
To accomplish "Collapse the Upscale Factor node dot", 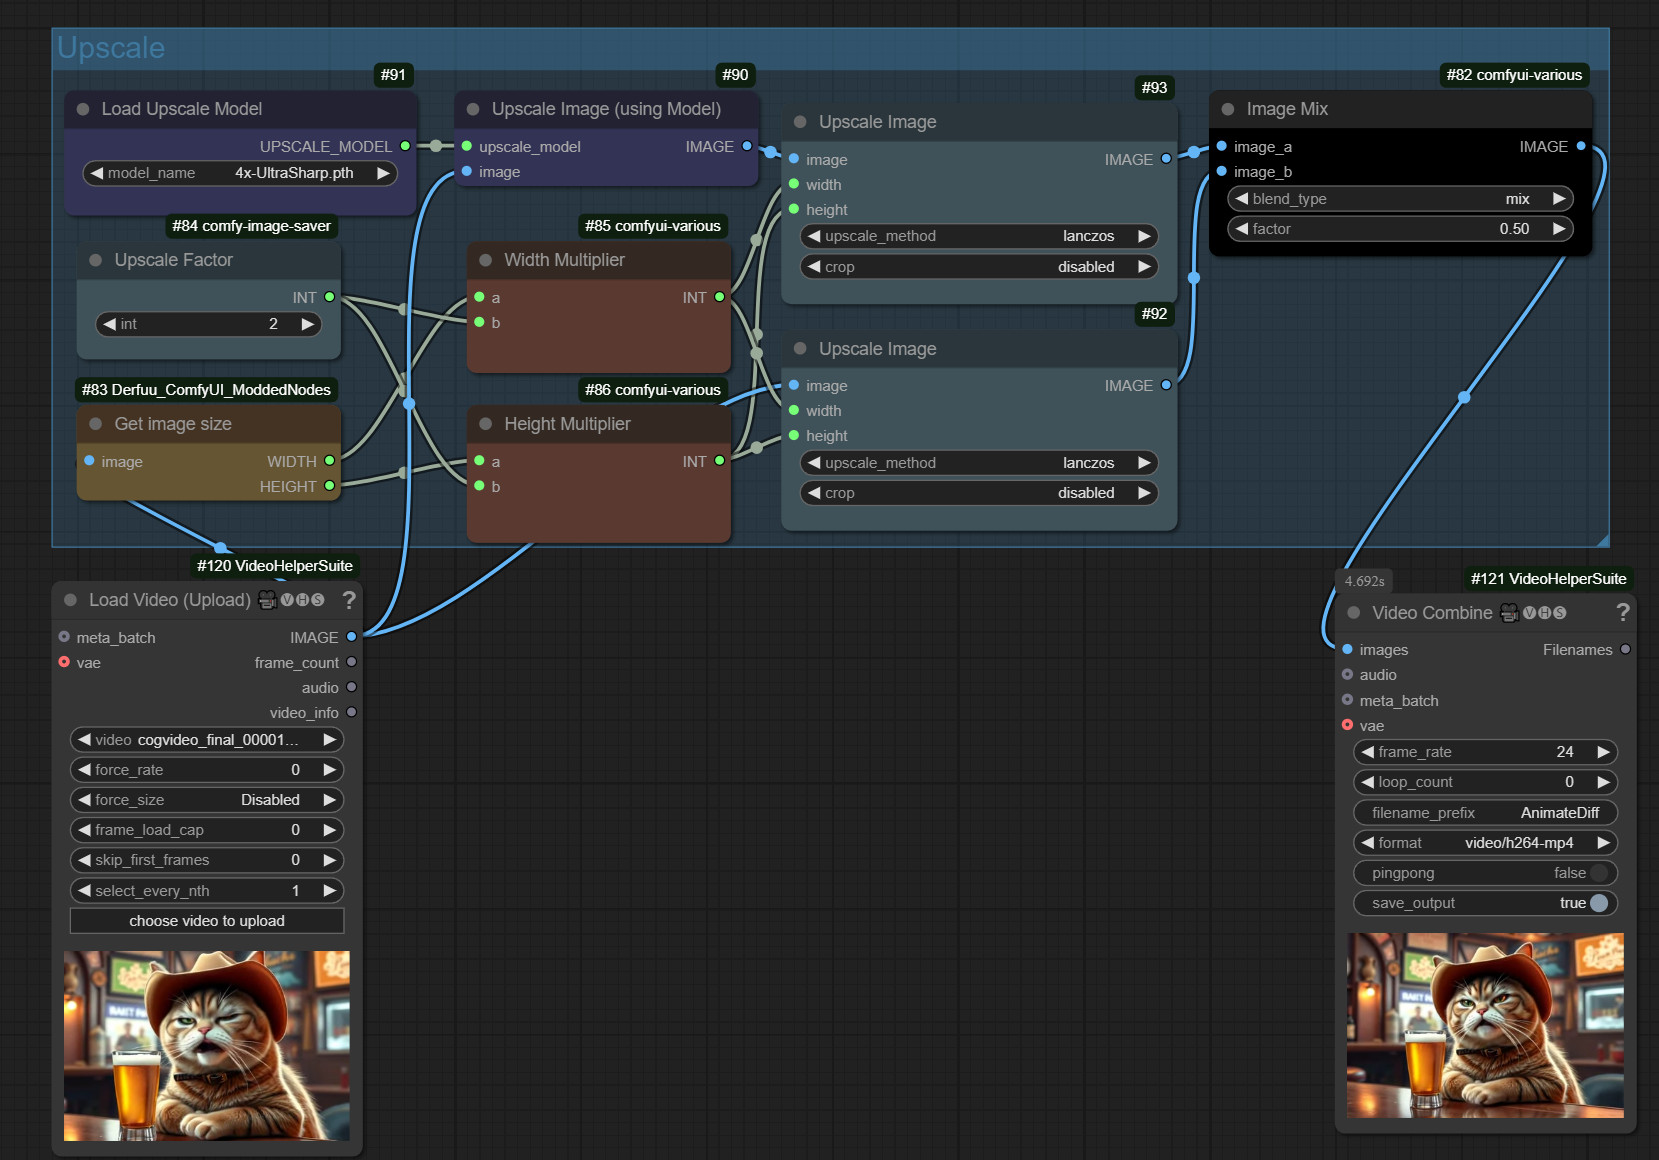I will coord(96,260).
